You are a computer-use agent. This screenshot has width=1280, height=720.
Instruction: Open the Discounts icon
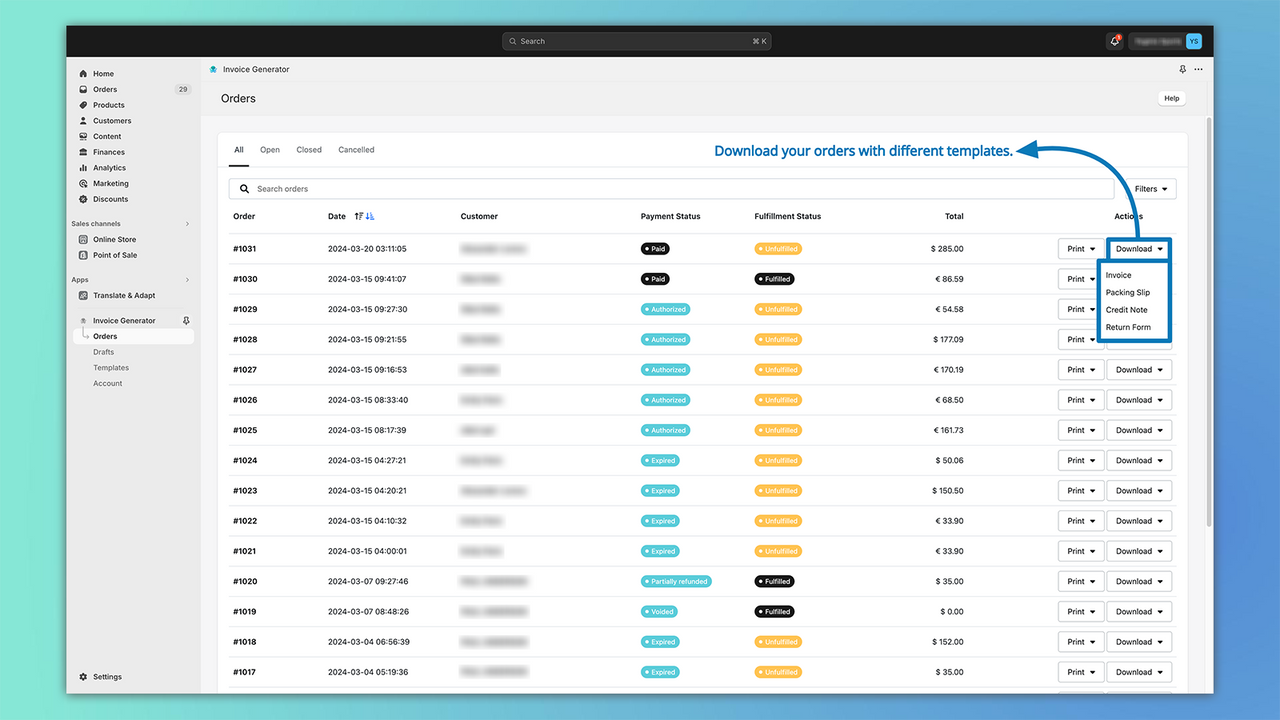click(84, 199)
